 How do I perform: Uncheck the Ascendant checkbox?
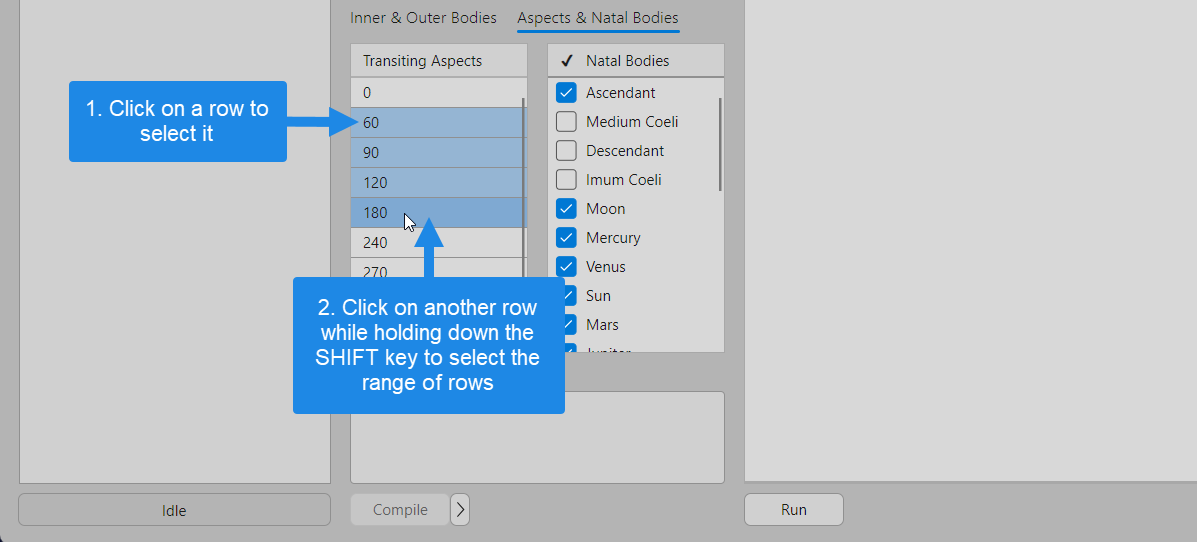(x=566, y=93)
